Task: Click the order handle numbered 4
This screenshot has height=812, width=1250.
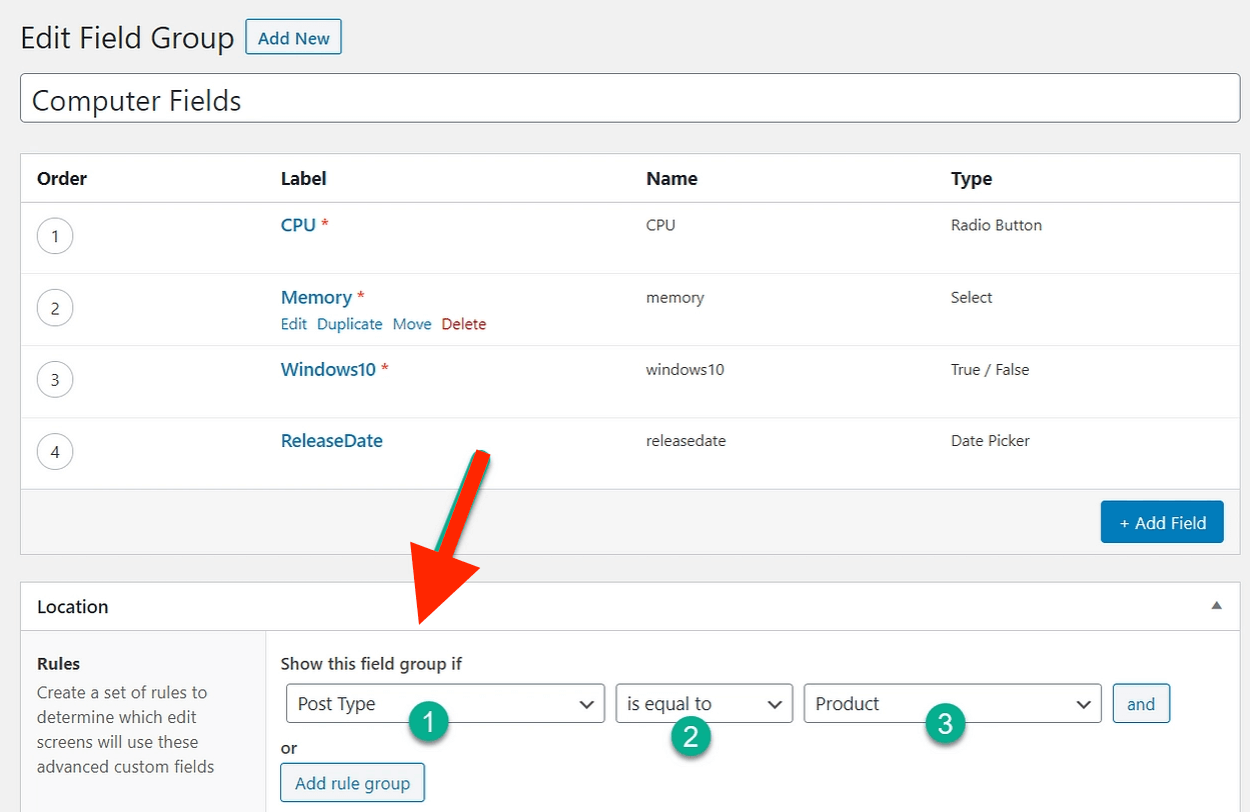Action: point(55,452)
